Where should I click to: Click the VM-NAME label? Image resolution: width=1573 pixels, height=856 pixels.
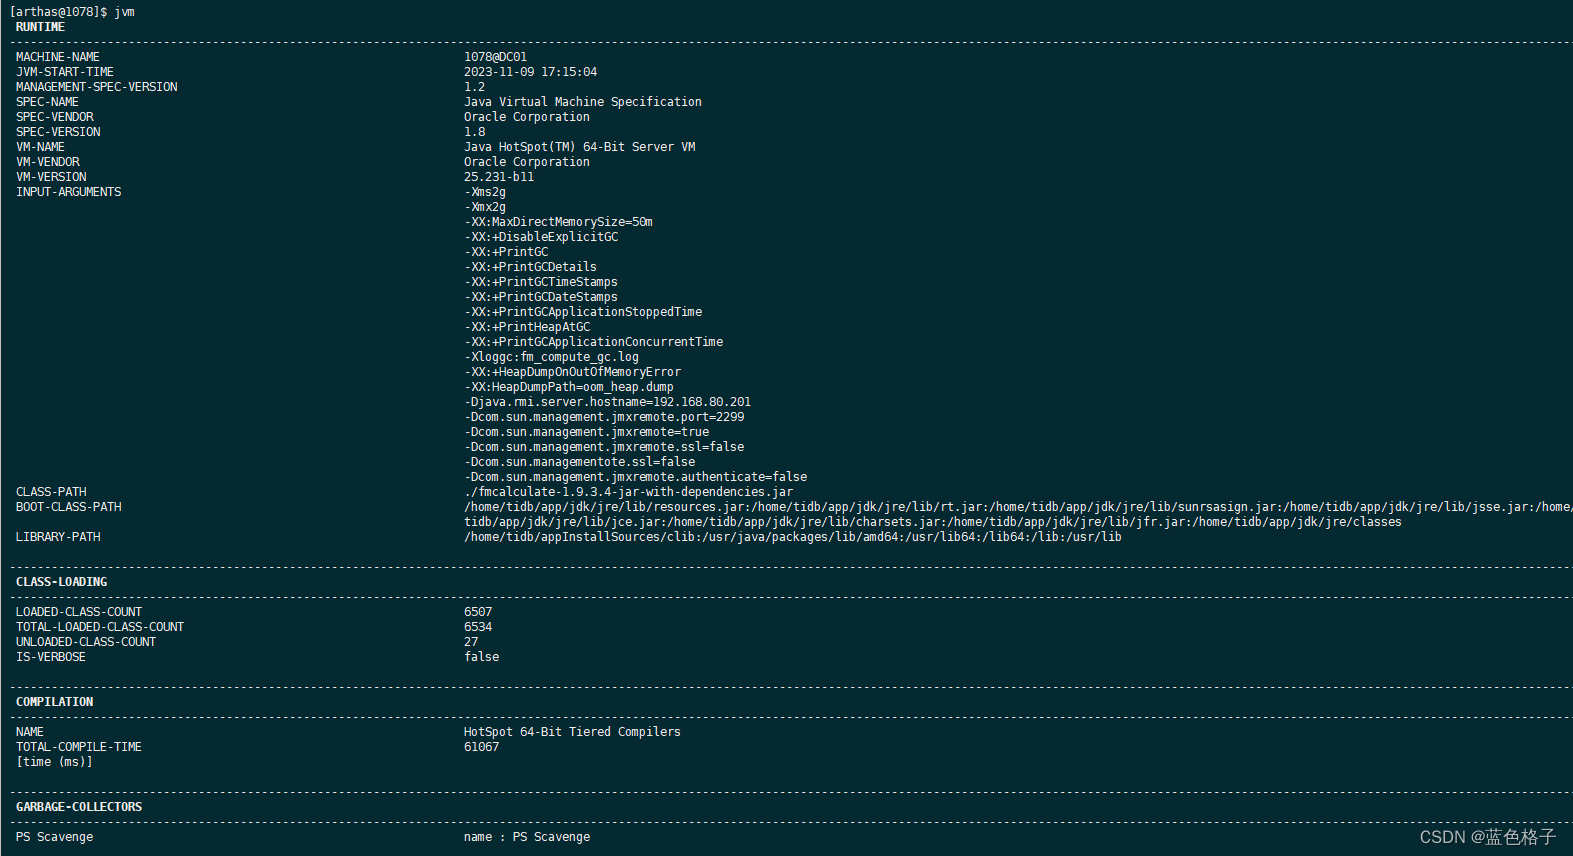pyautogui.click(x=40, y=147)
